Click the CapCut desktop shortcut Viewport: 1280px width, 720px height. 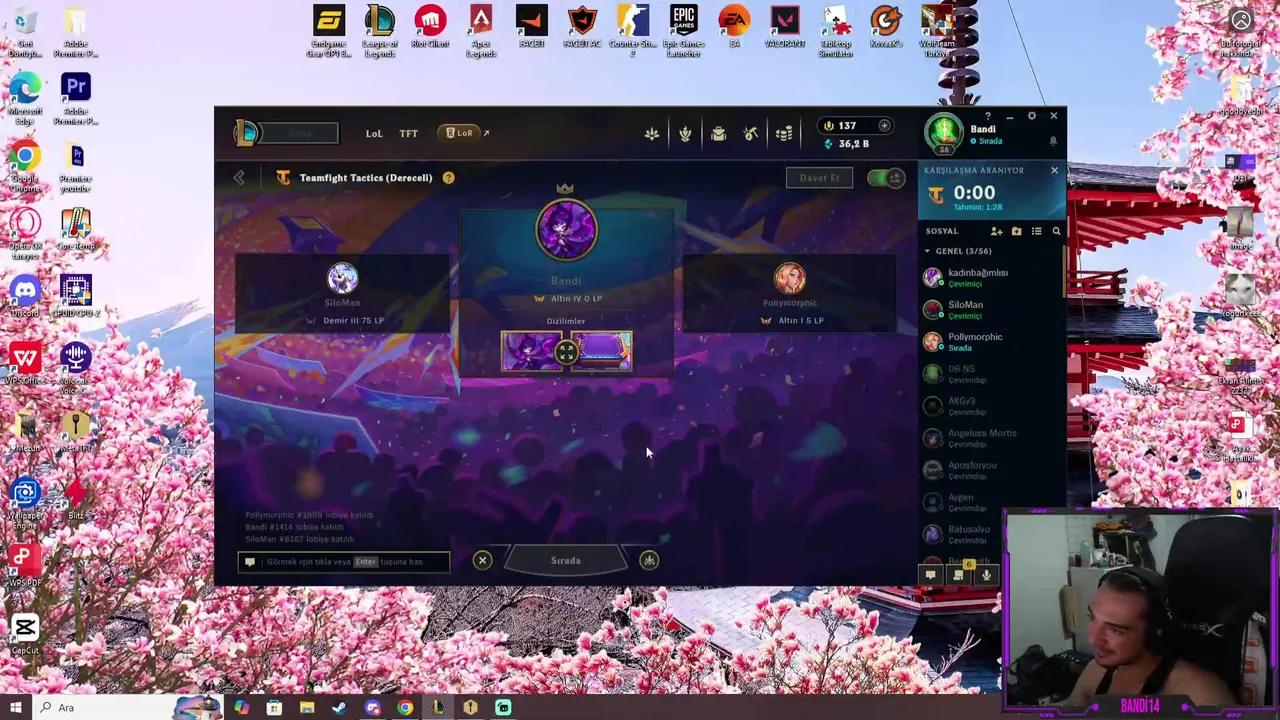point(25,634)
